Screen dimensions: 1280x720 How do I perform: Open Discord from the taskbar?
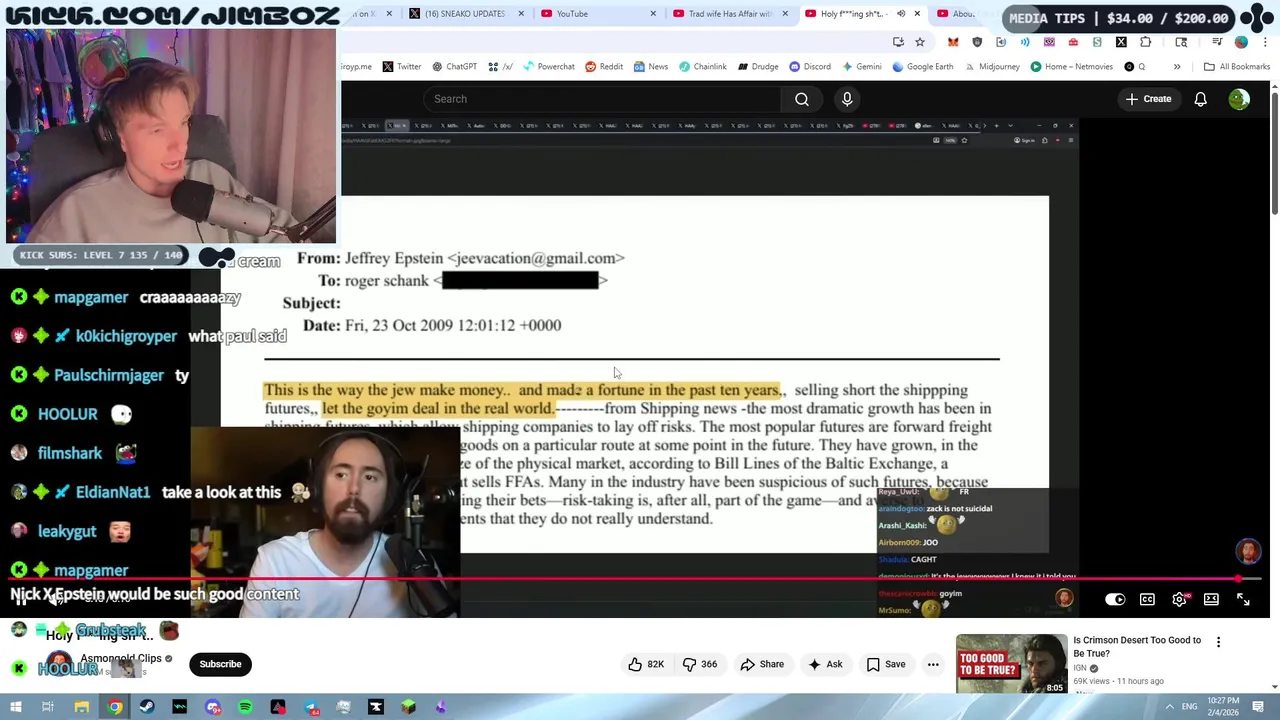(x=213, y=707)
